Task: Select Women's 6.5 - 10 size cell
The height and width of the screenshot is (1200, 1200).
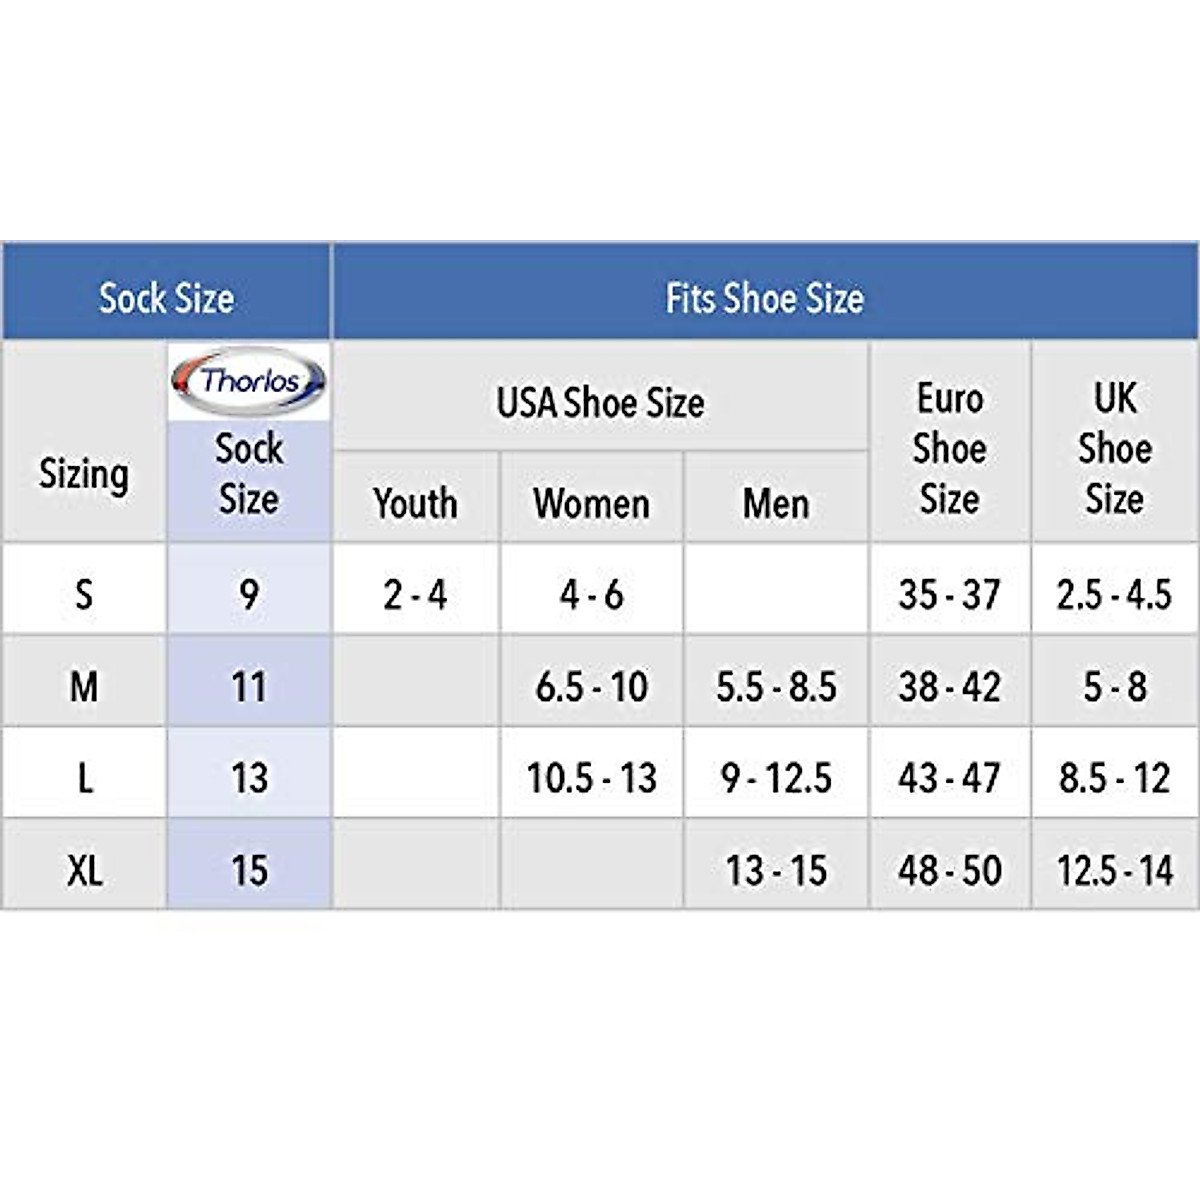Action: coord(591,687)
